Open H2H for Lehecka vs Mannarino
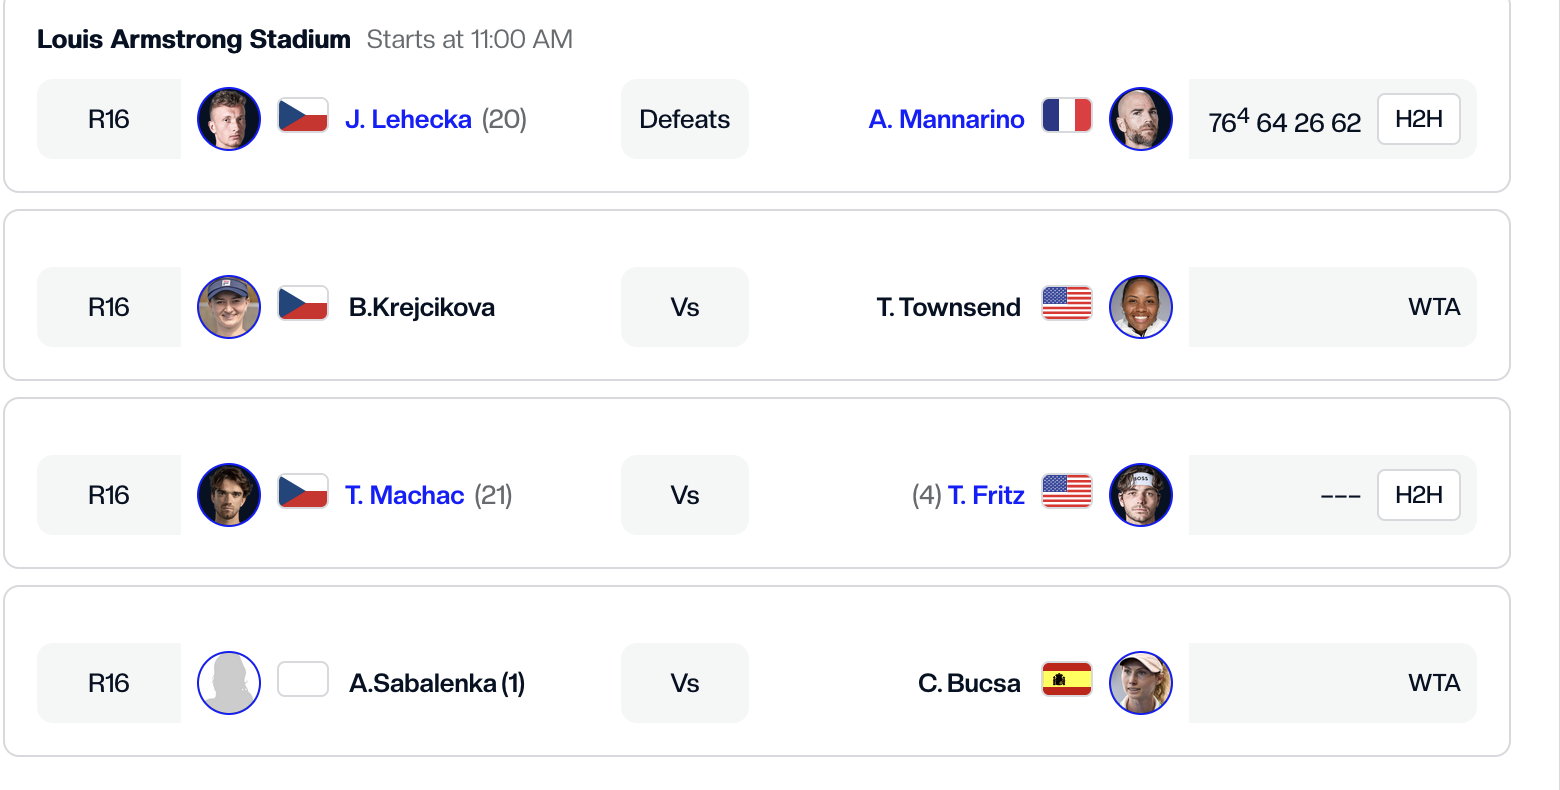 point(1419,119)
